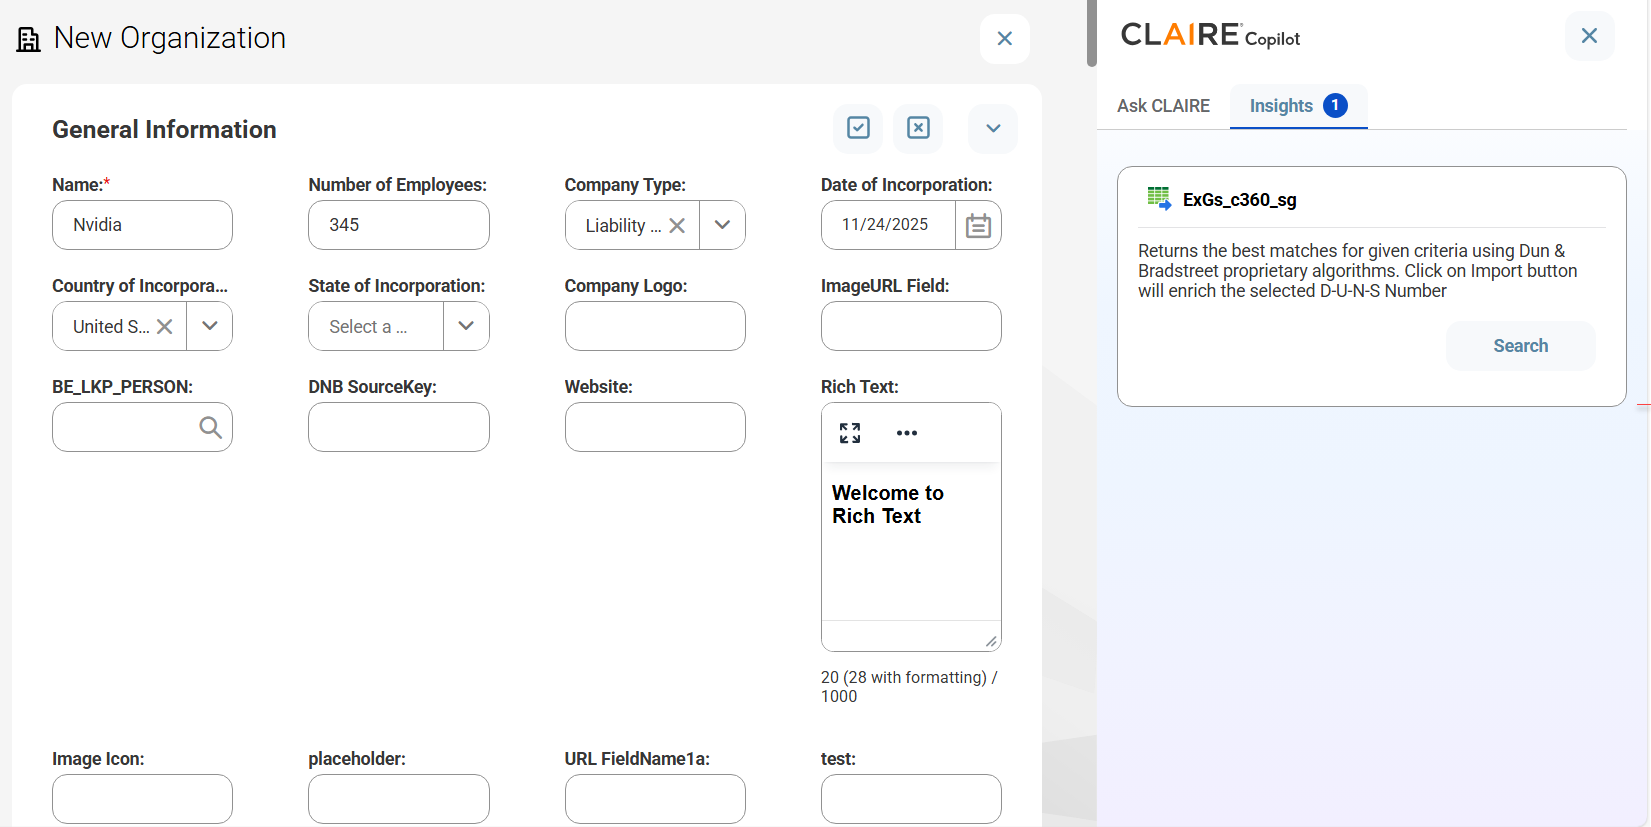Image resolution: width=1651 pixels, height=827 pixels.
Task: Click the ImageURL Field input
Action: point(911,326)
